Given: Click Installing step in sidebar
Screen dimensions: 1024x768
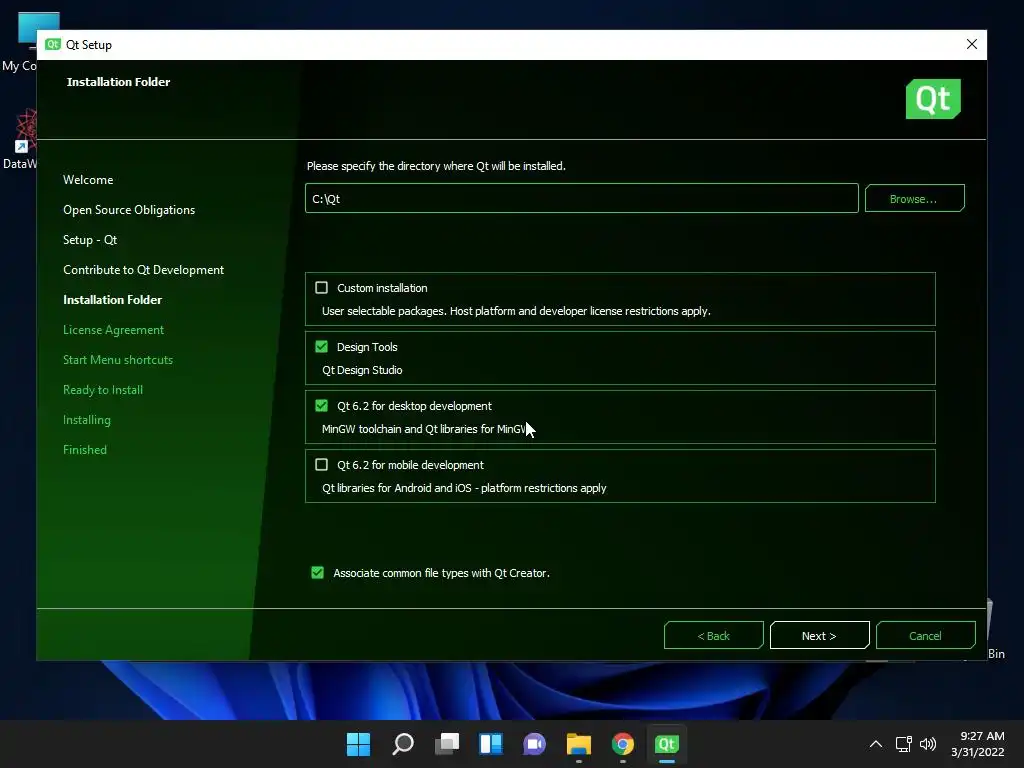Looking at the screenshot, I should [87, 420].
